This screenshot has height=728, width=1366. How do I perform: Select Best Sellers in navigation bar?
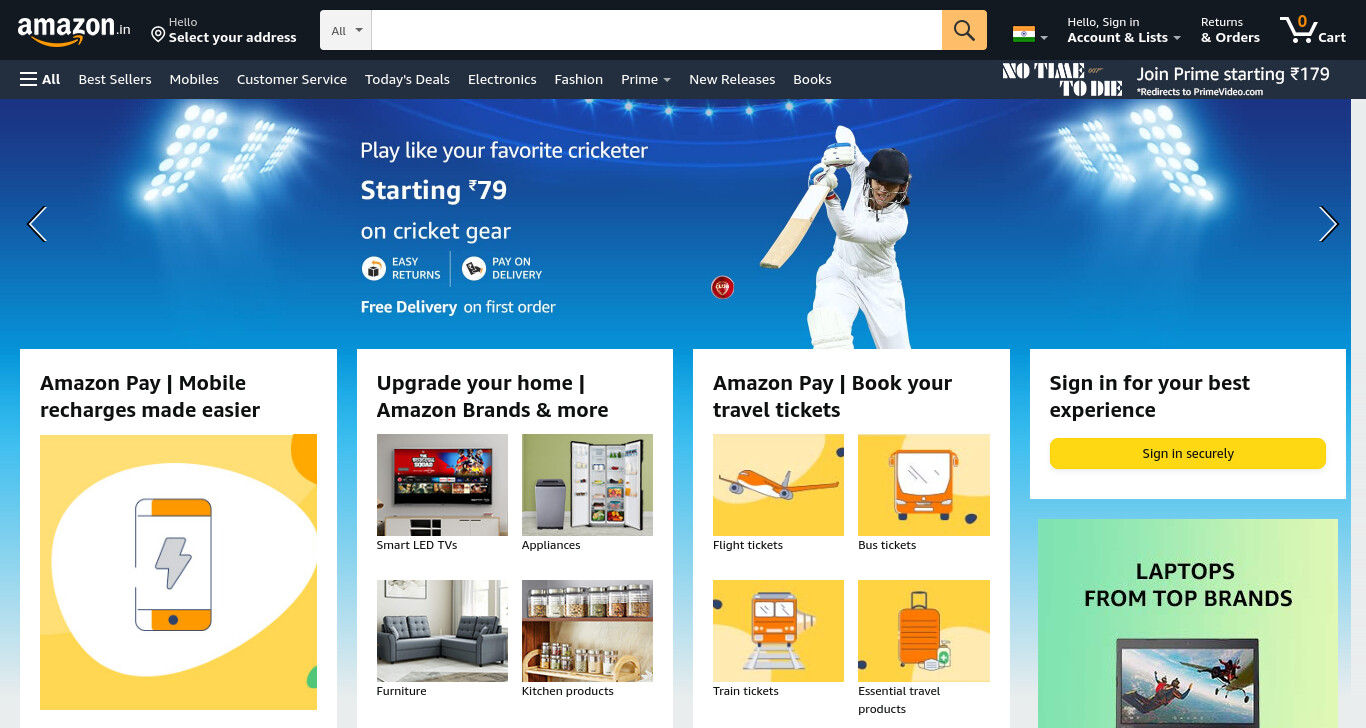point(115,79)
